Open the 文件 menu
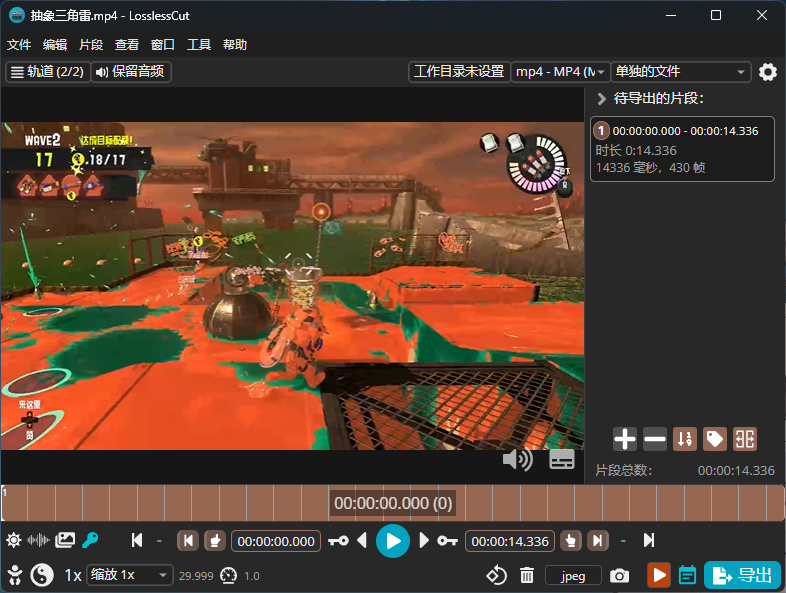This screenshot has width=786, height=593. click(x=19, y=45)
